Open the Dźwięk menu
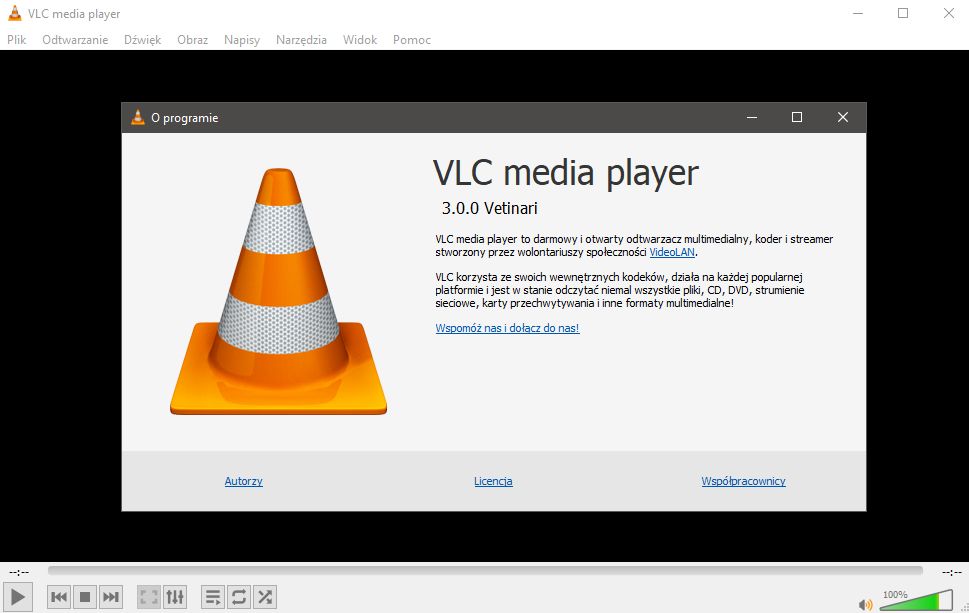This screenshot has width=969, height=613. click(x=143, y=40)
